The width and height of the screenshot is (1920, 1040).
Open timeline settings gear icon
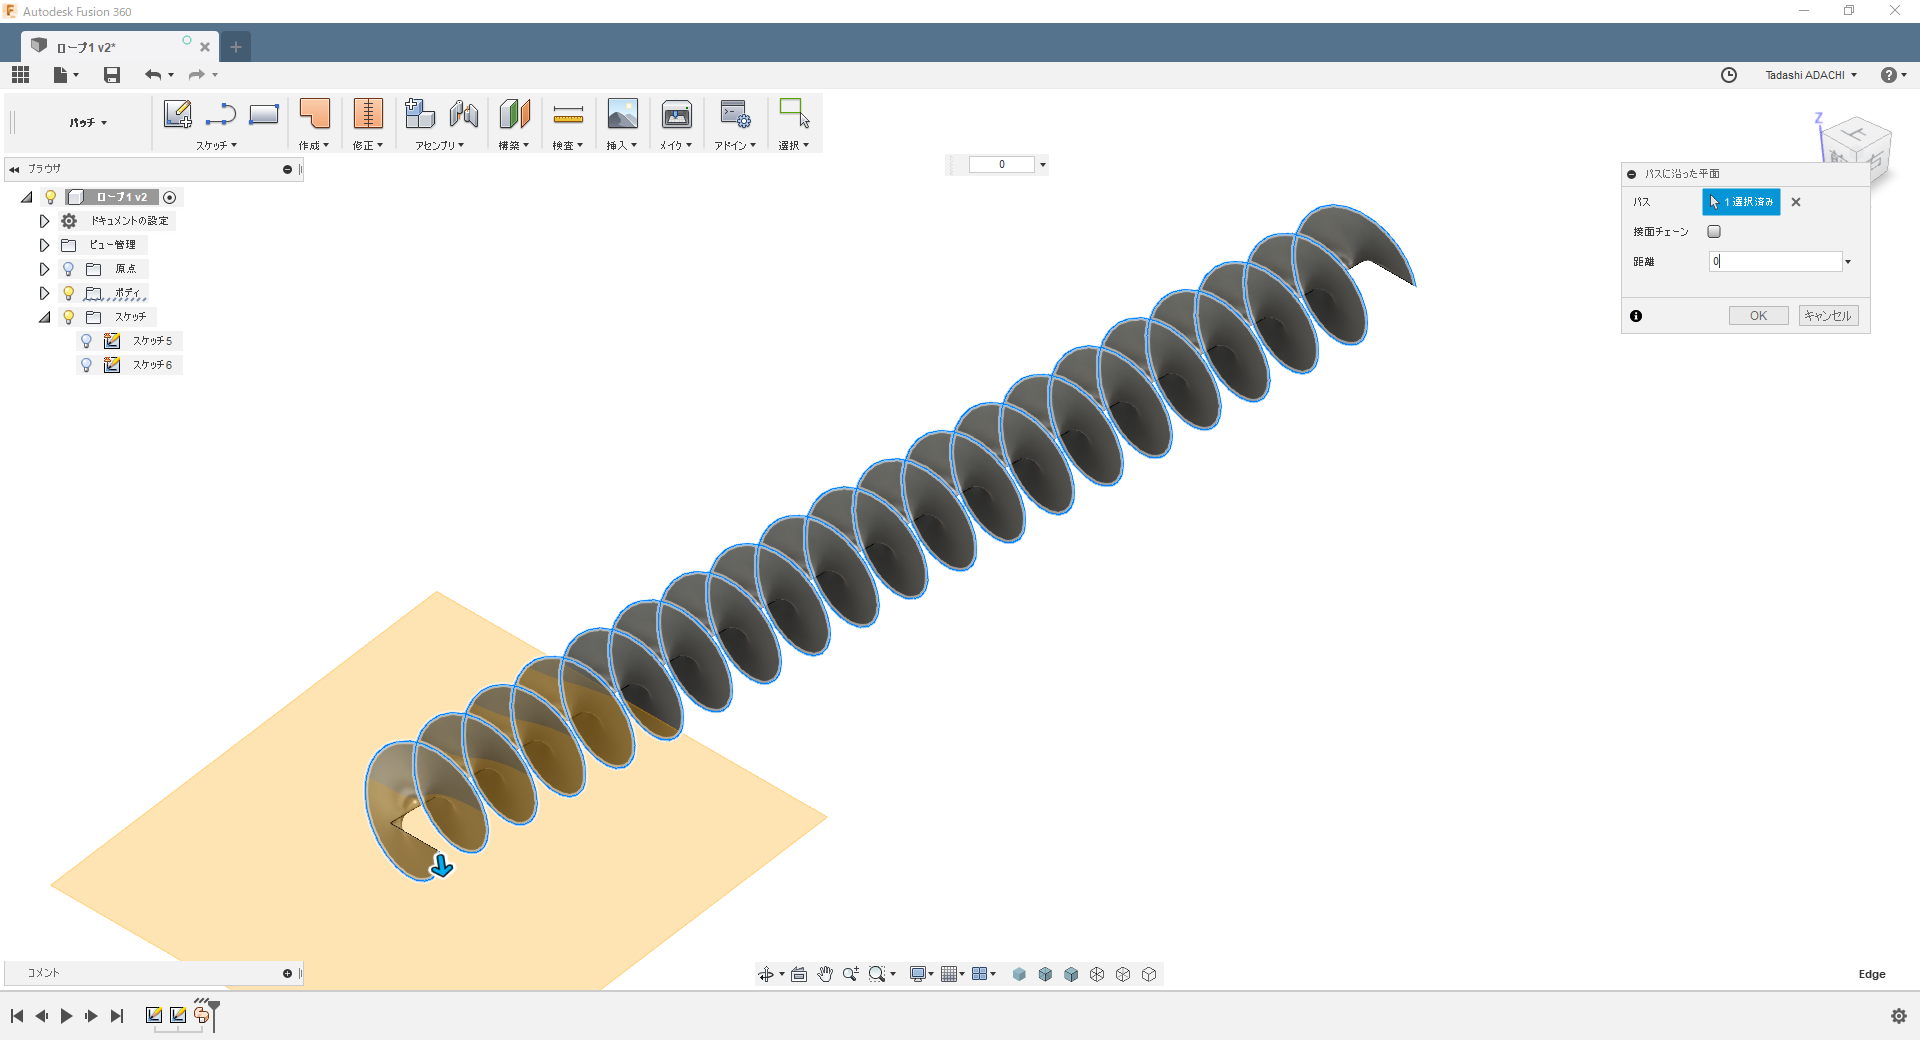tap(1899, 1016)
